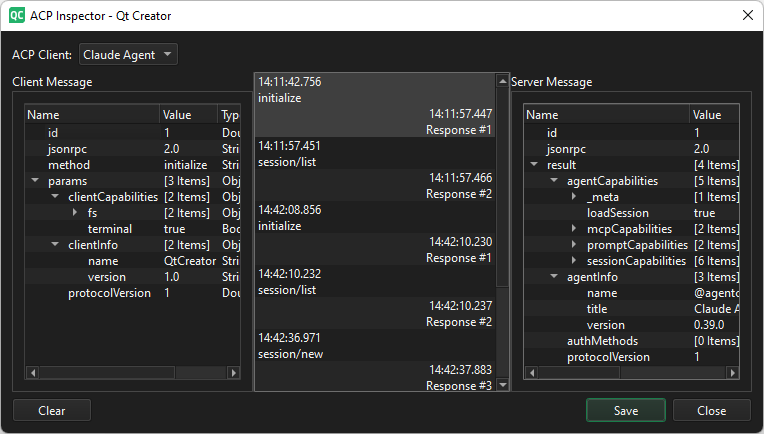
Task: Click Value column header in Server Message
Action: [x=714, y=115]
